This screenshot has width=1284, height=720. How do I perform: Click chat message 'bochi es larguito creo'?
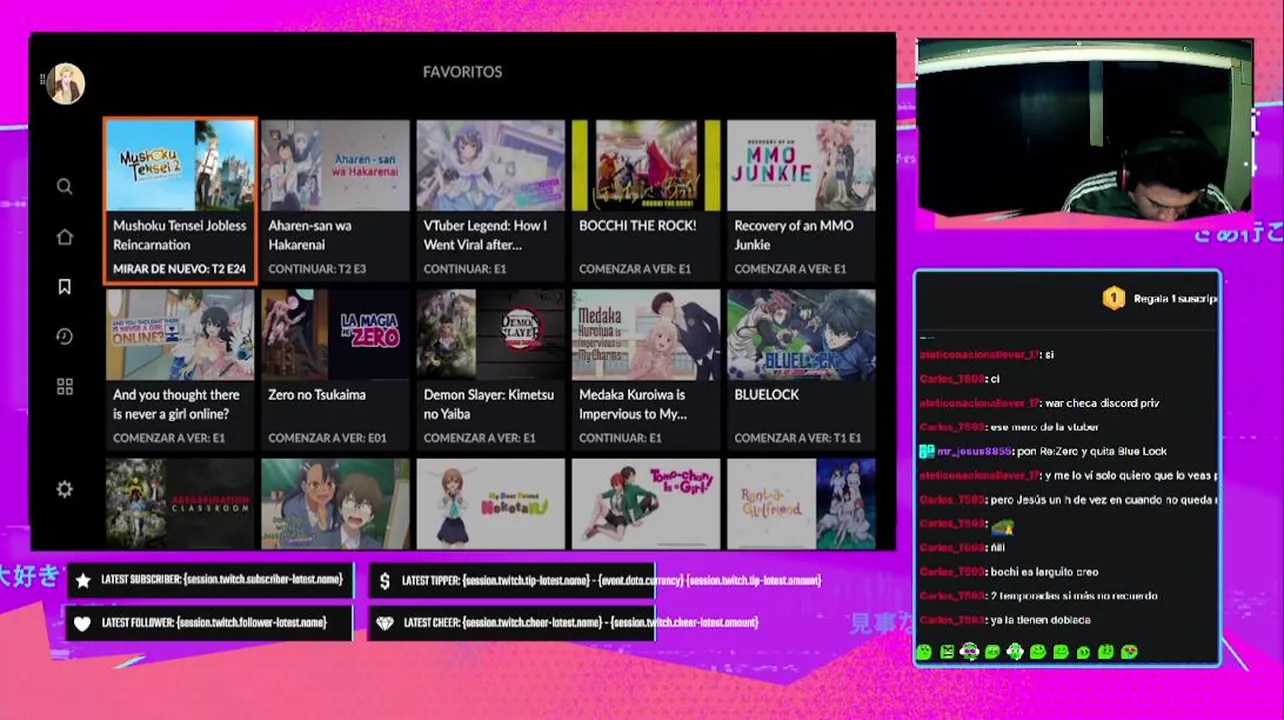(x=1044, y=572)
